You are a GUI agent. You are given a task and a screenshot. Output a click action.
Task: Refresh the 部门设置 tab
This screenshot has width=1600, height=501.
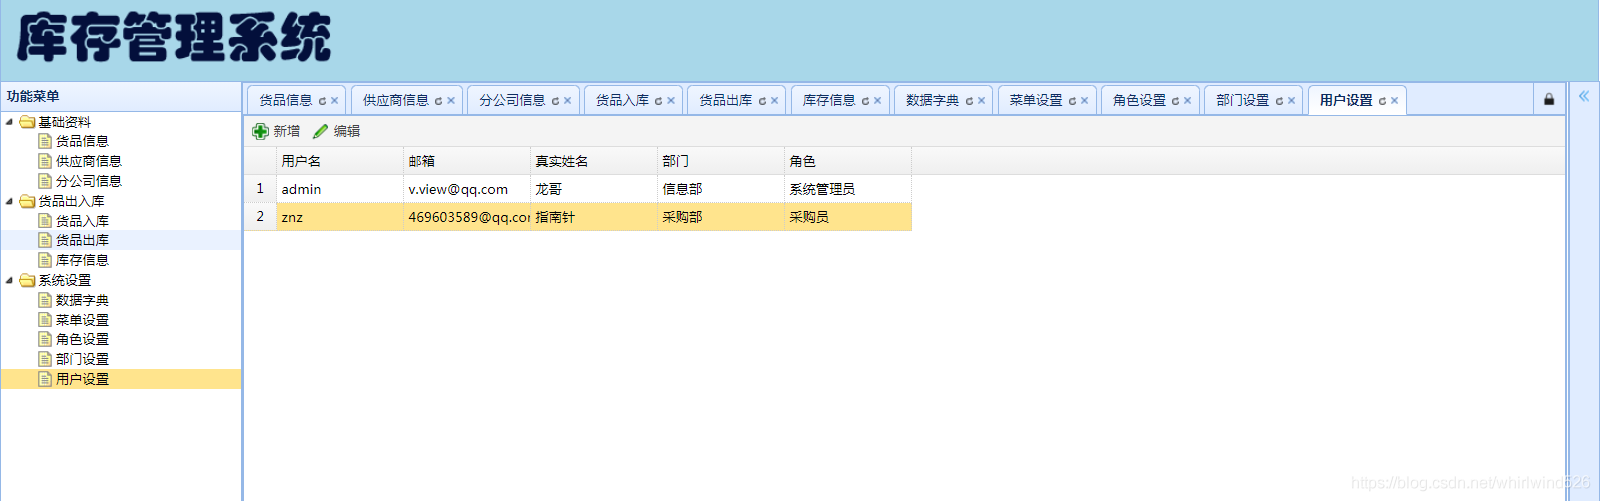(1279, 101)
